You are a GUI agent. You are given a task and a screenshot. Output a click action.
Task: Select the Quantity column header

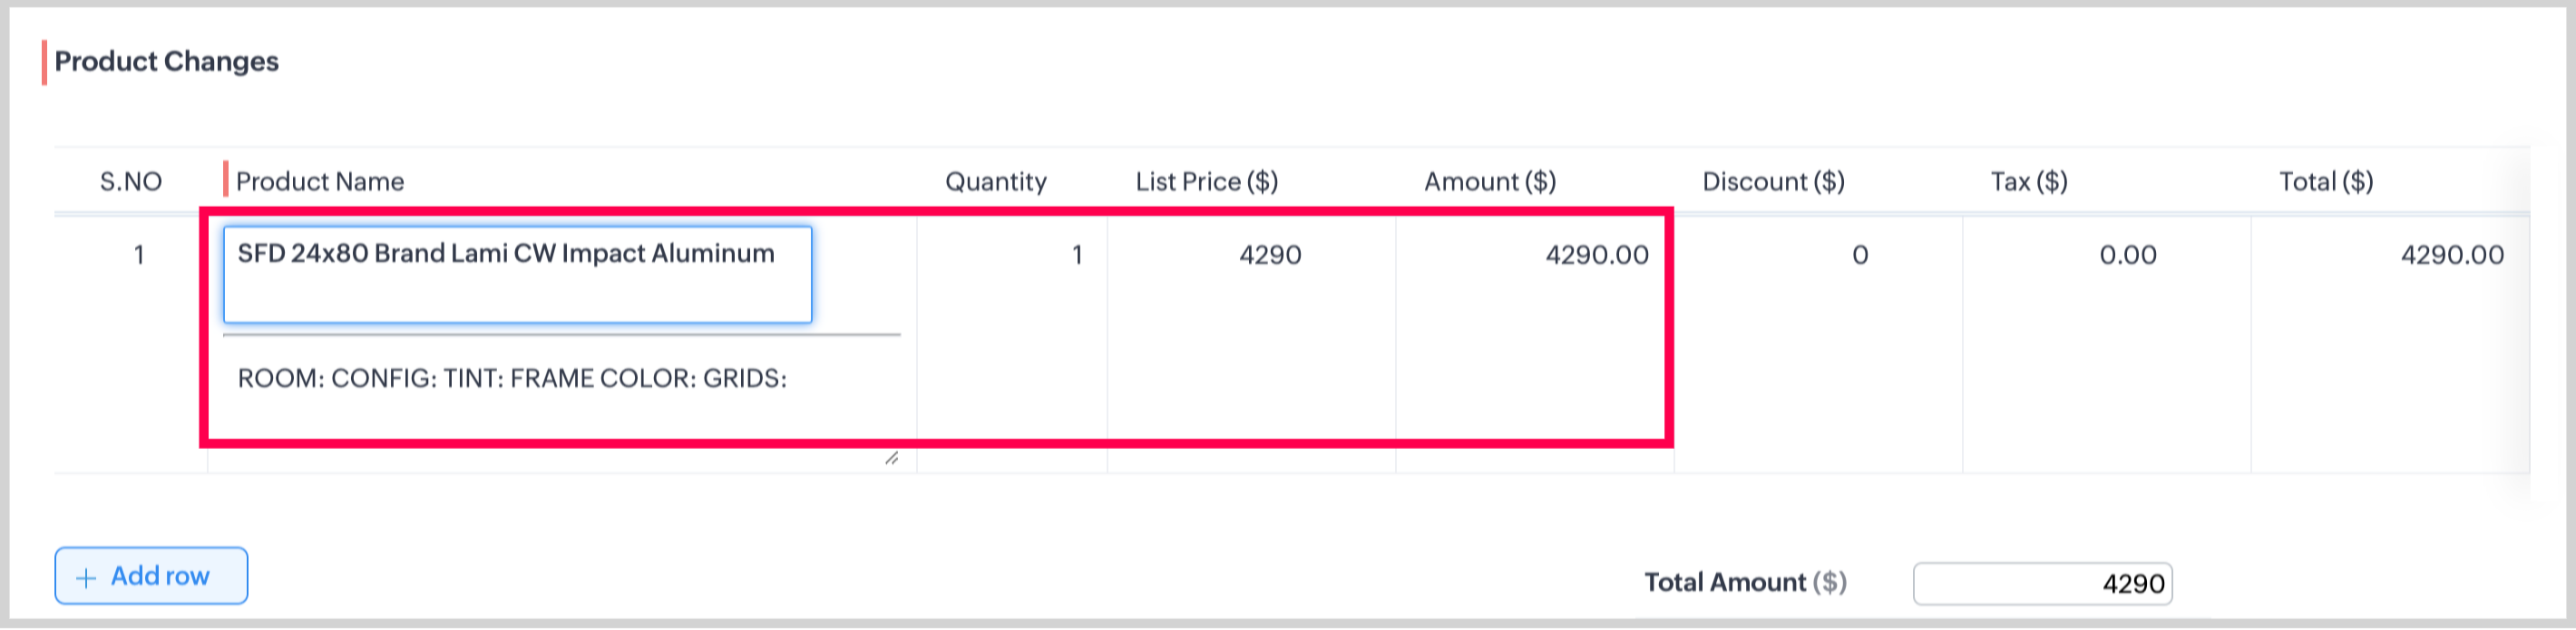995,182
